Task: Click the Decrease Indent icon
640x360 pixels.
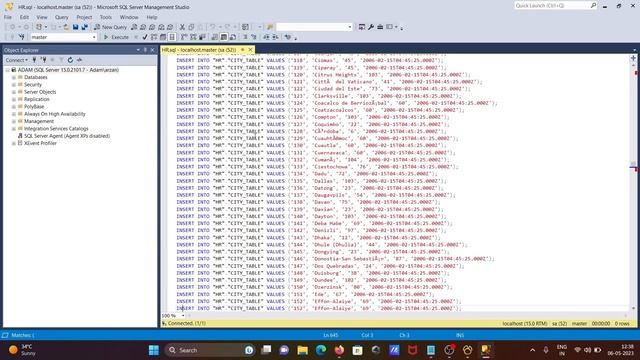Action: 266,37
